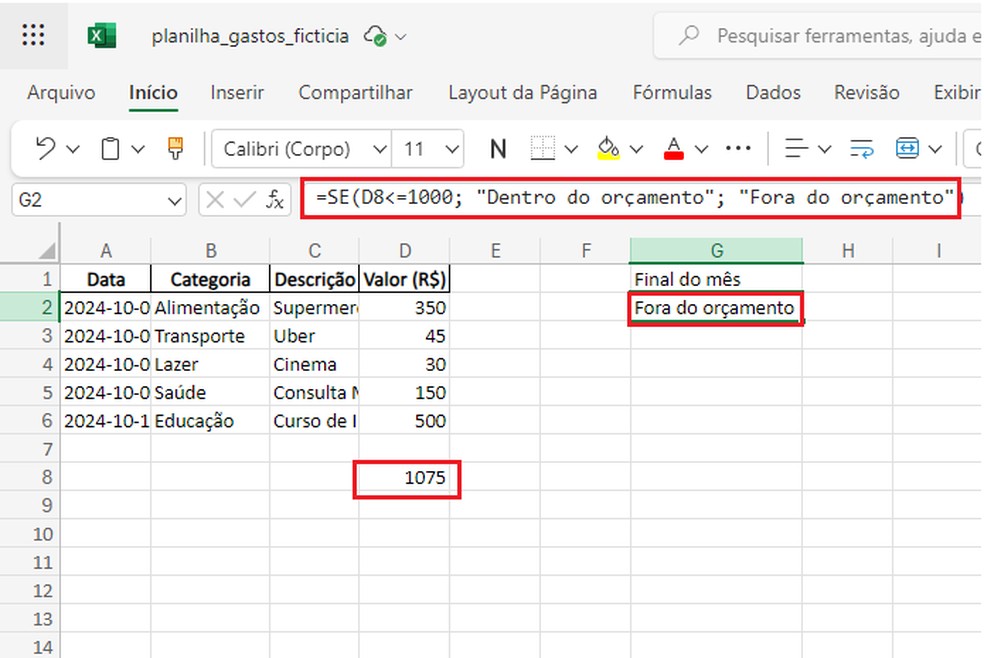
Task: Open the Inserir tab
Action: pos(237,93)
